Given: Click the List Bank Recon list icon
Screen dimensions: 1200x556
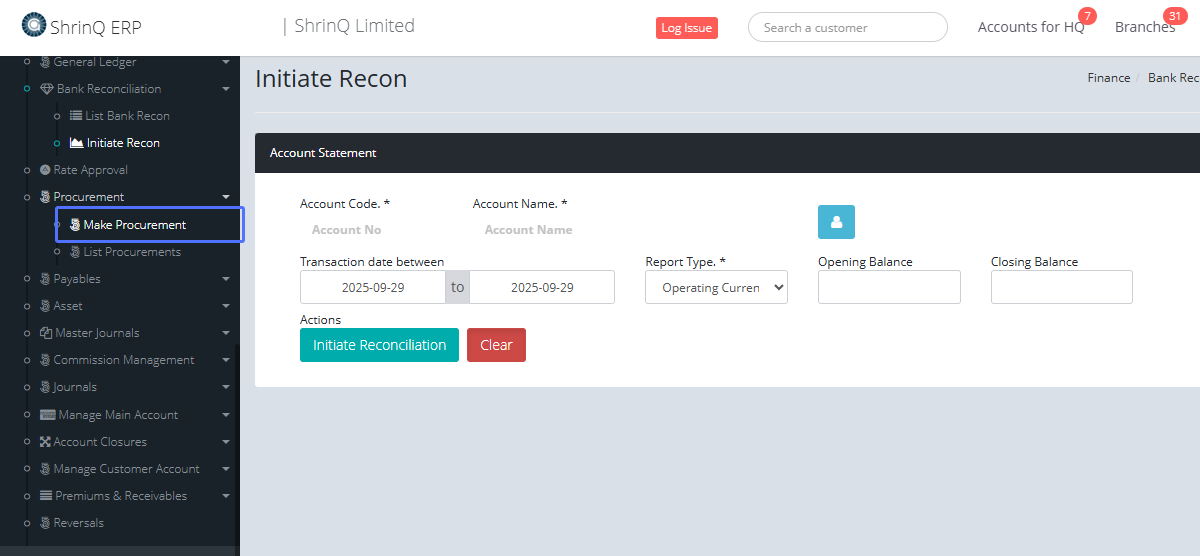Looking at the screenshot, I should coord(75,116).
